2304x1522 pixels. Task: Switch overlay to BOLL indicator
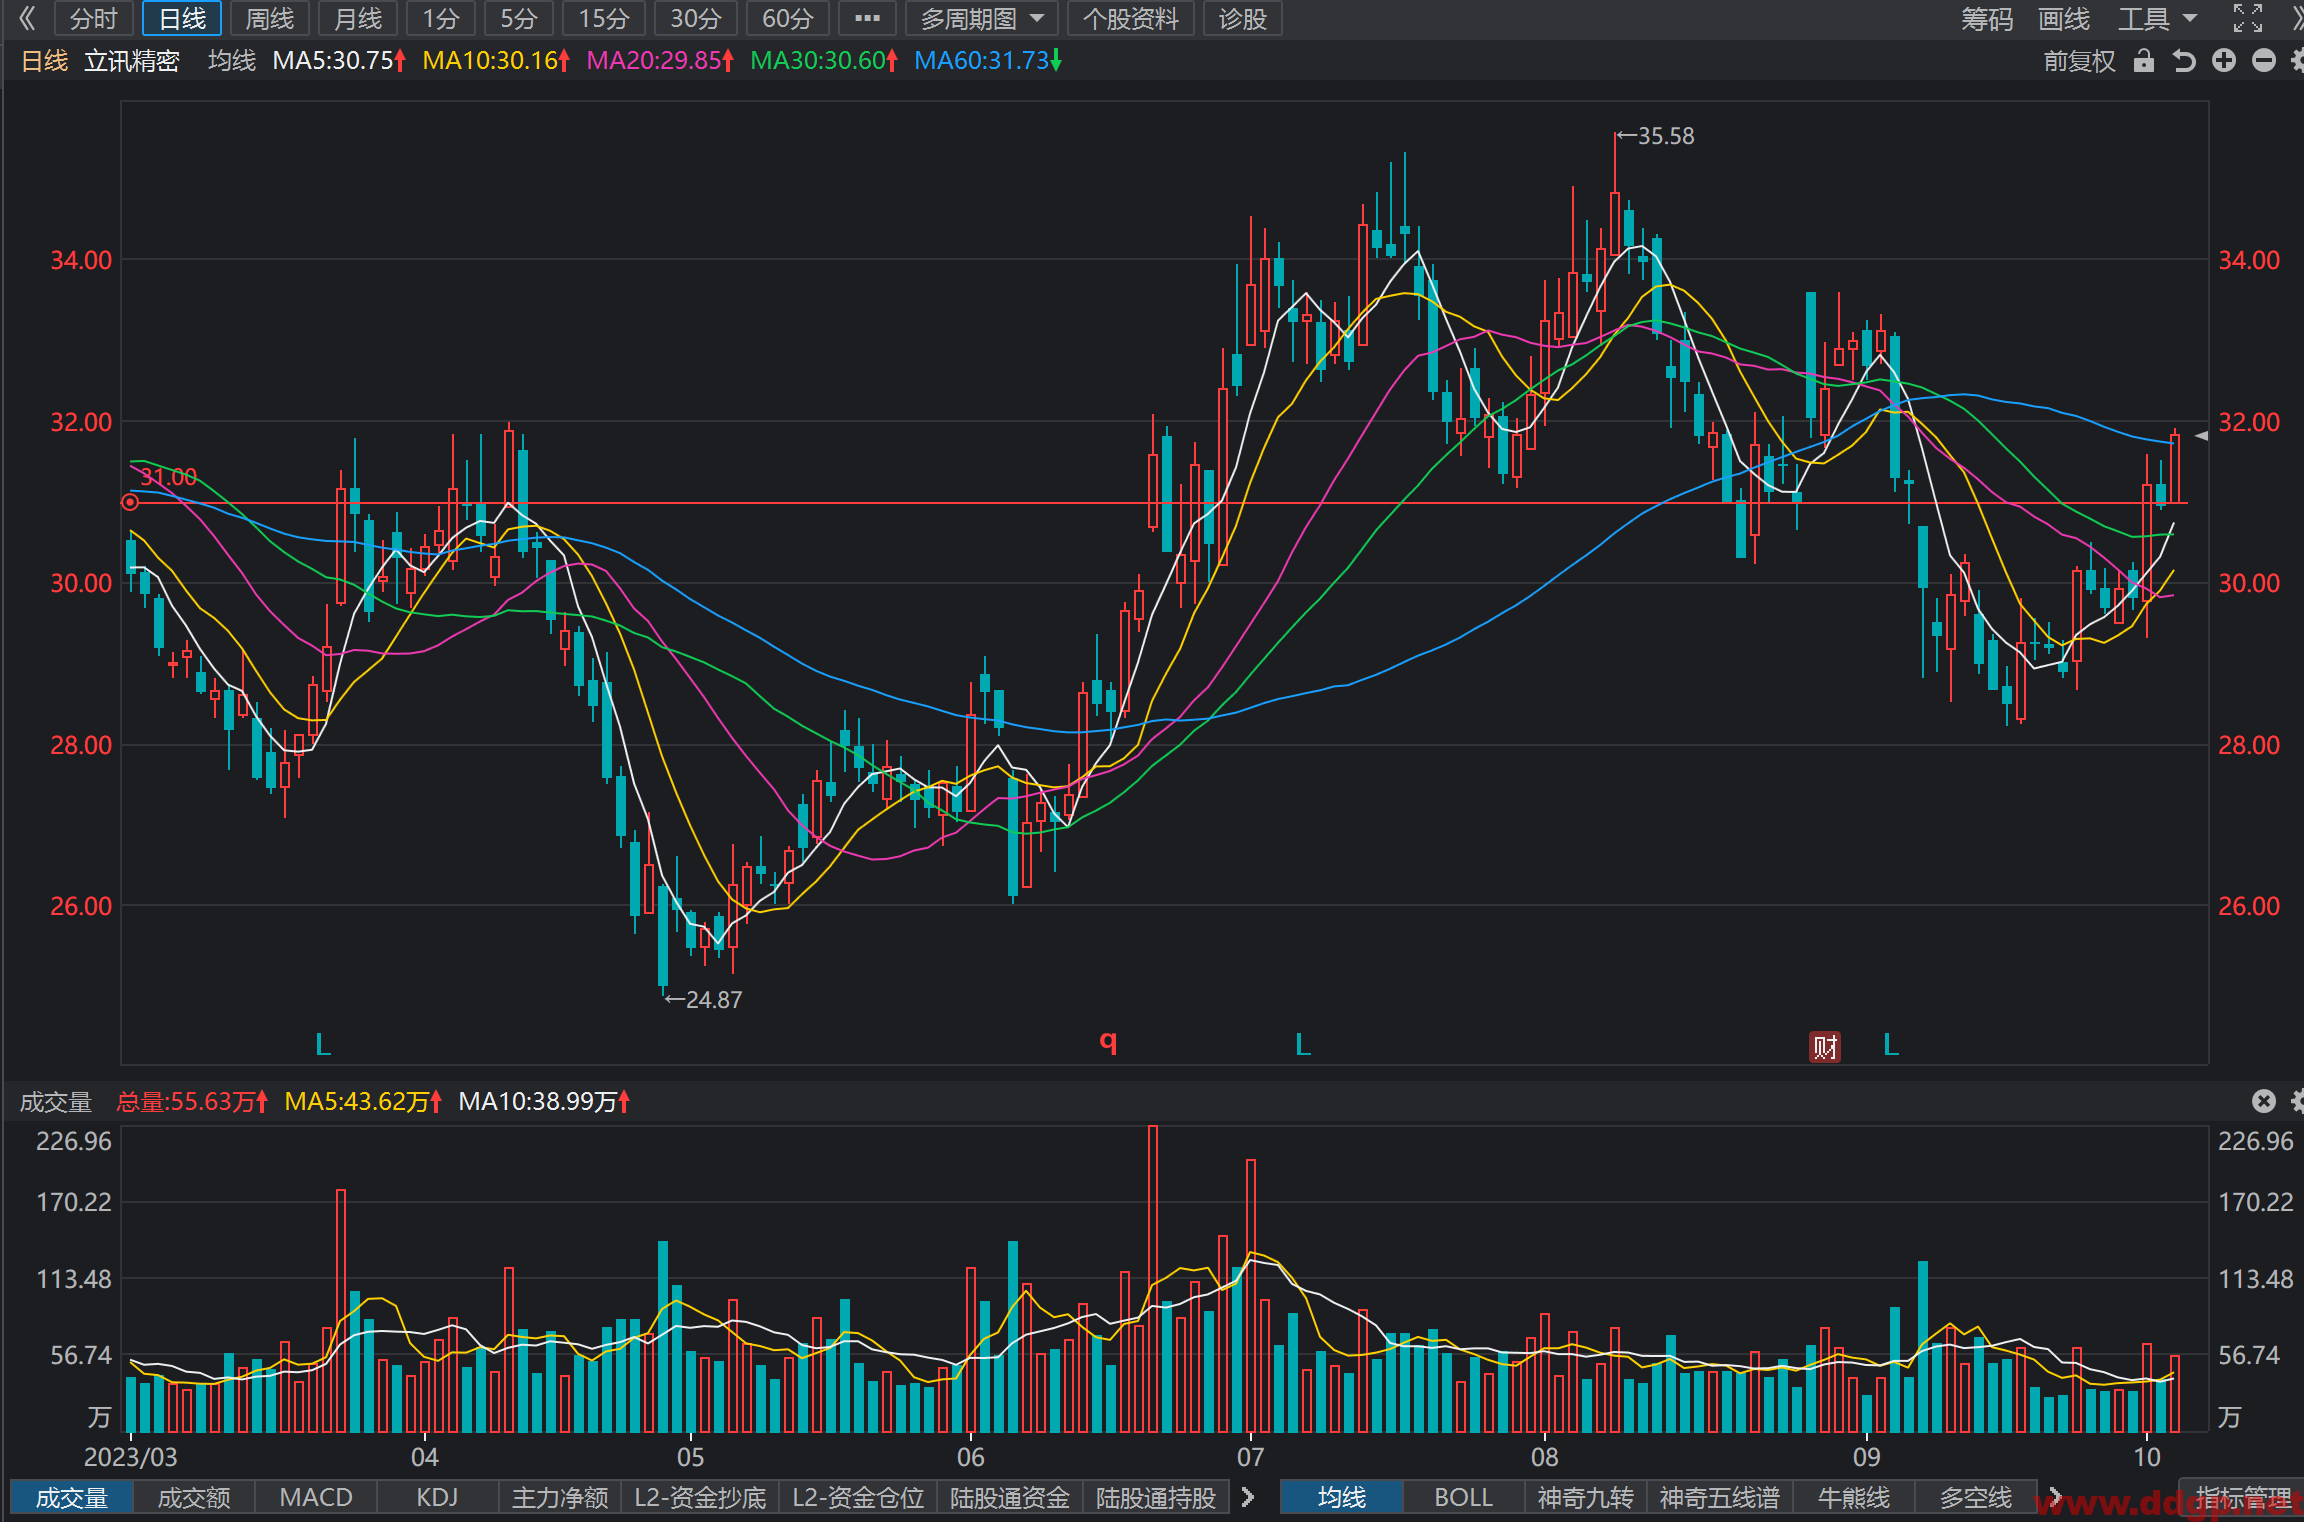coord(1463,1497)
